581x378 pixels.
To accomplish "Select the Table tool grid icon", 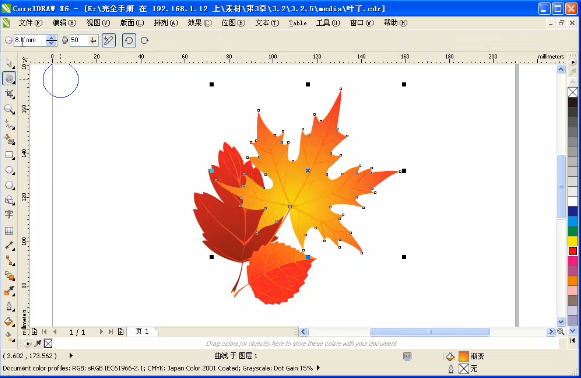I will (x=9, y=231).
